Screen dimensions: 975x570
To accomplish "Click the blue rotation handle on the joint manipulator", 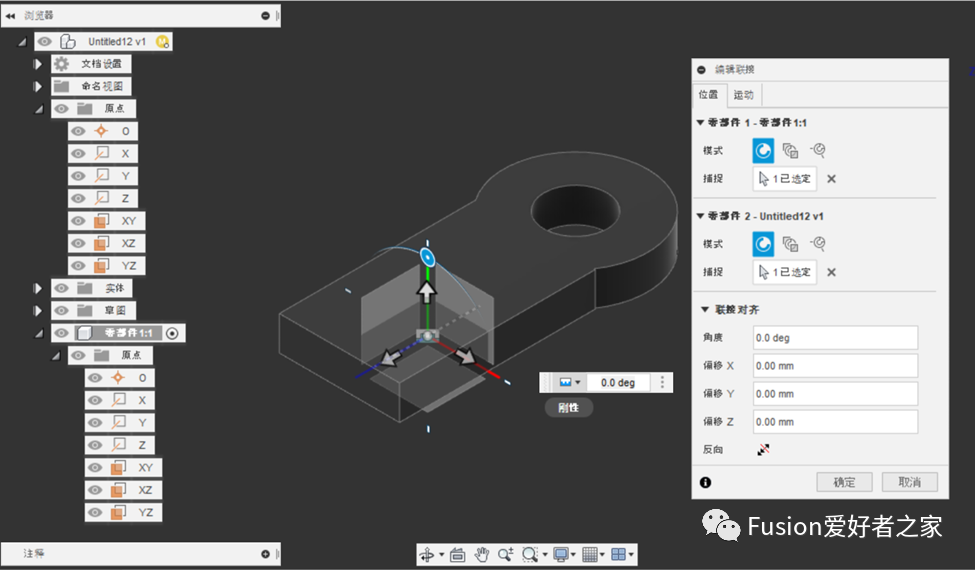I will coord(427,257).
